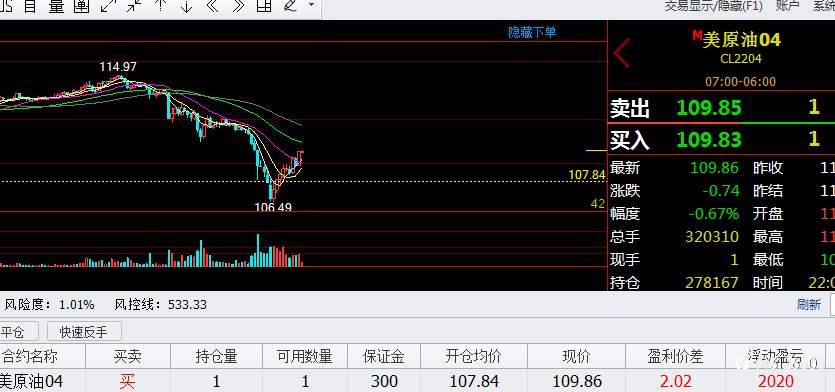Viewport: 835px width, 392px height.
Task: Click the 幅度 value -0.67%
Action: point(714,214)
